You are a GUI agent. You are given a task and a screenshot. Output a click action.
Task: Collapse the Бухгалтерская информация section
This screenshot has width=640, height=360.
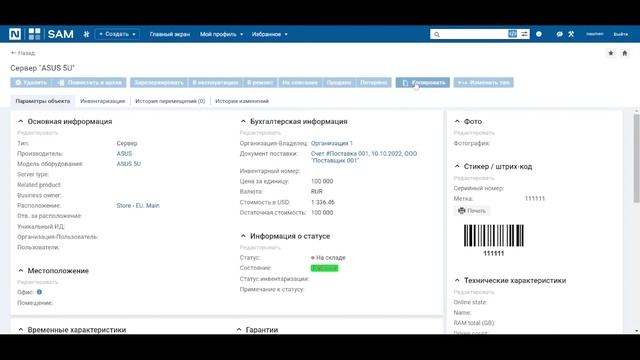(243, 122)
